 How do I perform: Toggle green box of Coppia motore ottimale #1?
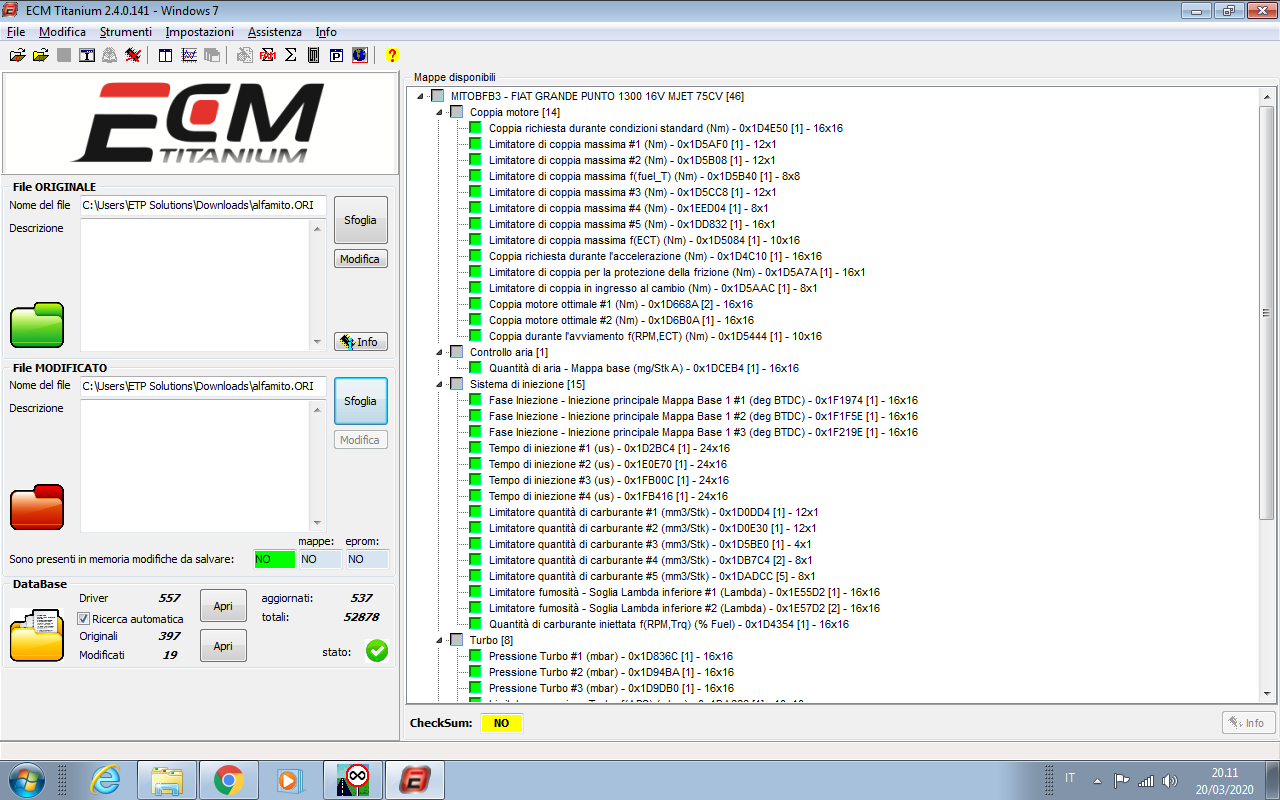point(476,304)
